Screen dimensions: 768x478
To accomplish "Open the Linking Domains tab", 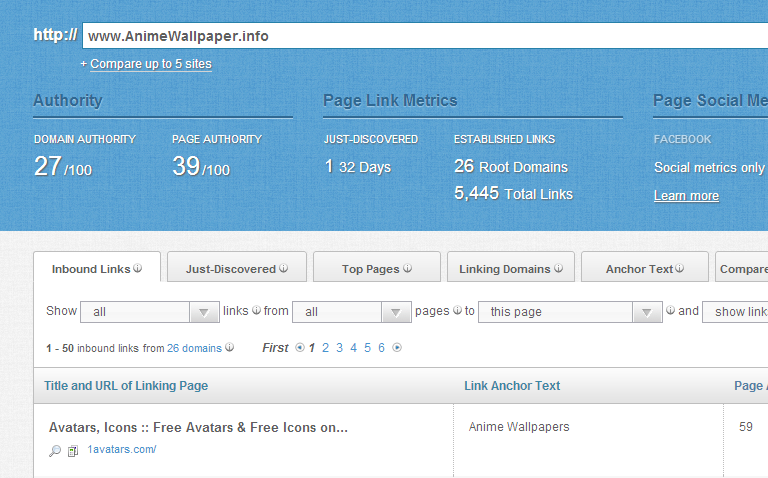I will pyautogui.click(x=511, y=267).
